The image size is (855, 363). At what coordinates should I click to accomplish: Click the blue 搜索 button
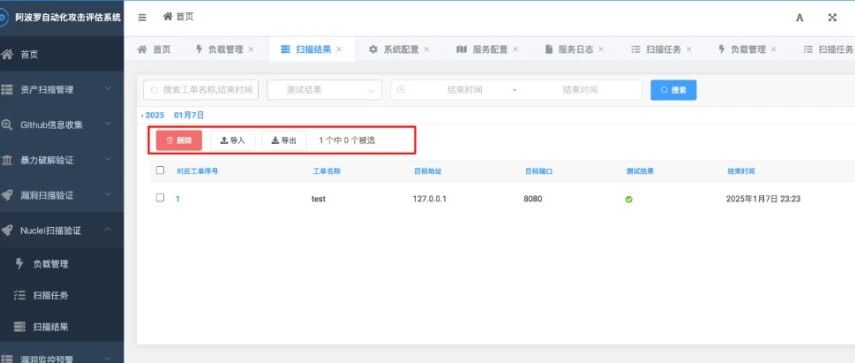pos(673,90)
